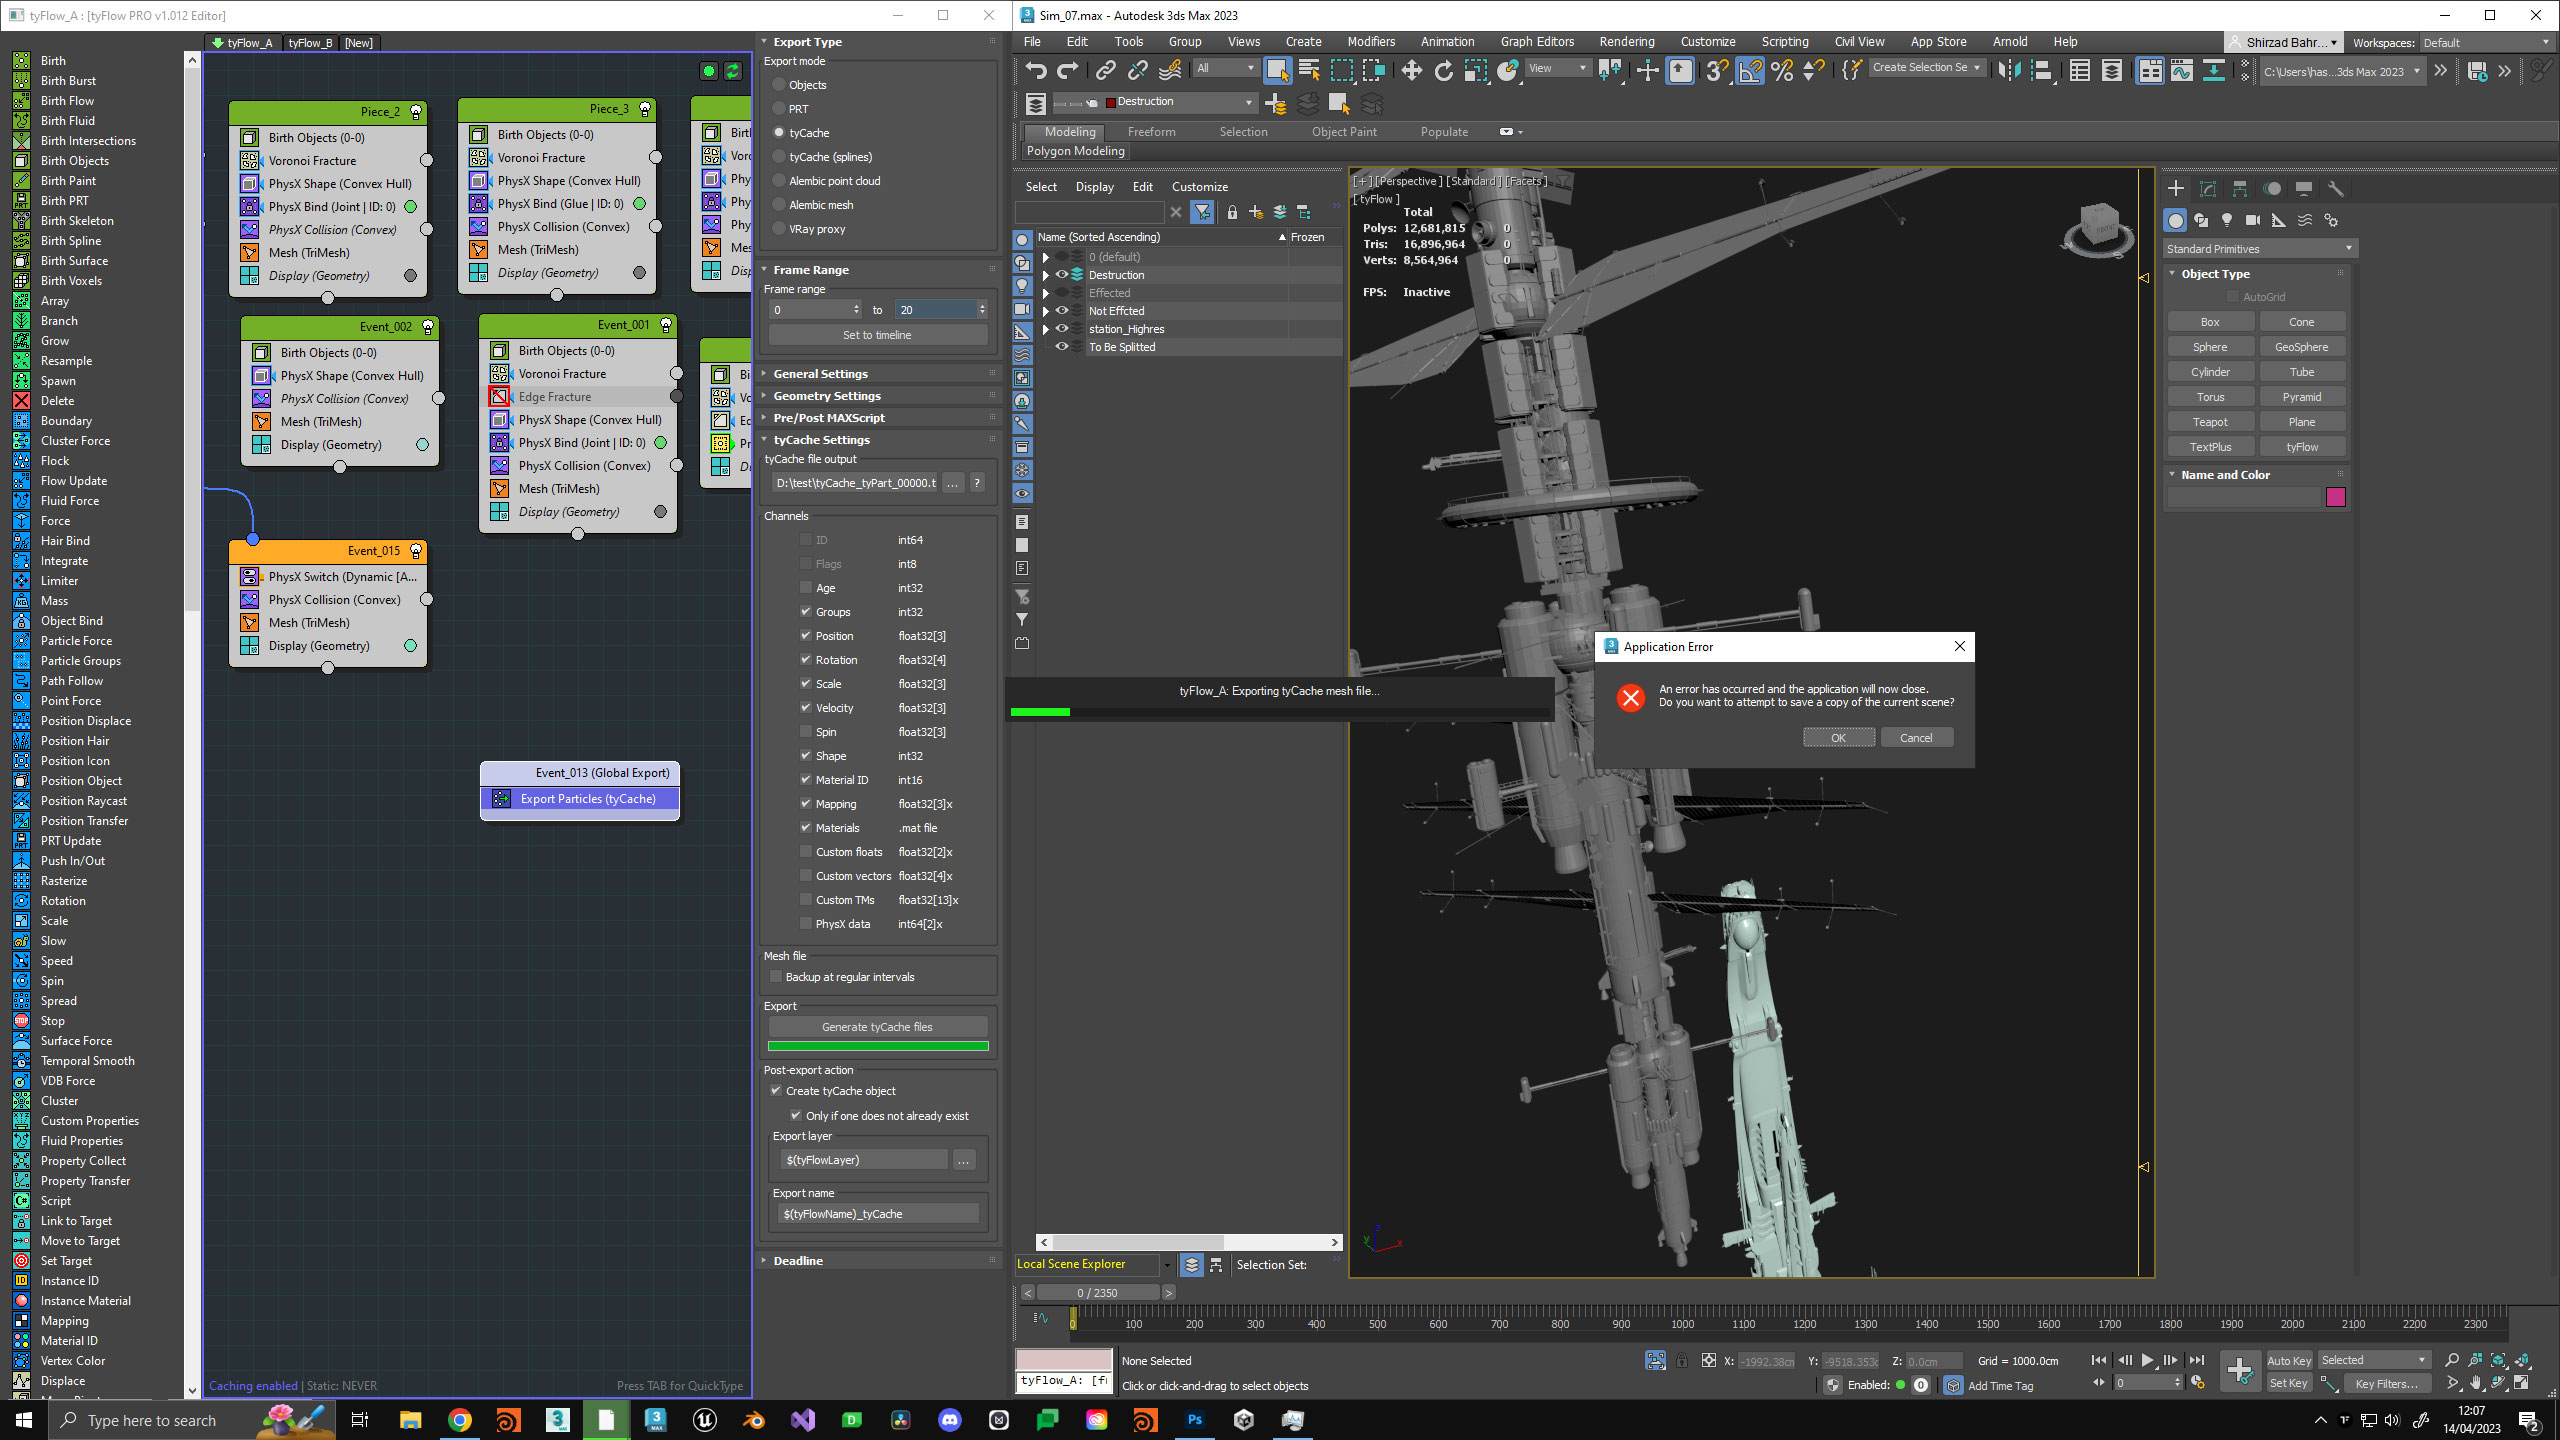Check Backup at regular intervals
2560x1440 pixels.
tap(775, 977)
